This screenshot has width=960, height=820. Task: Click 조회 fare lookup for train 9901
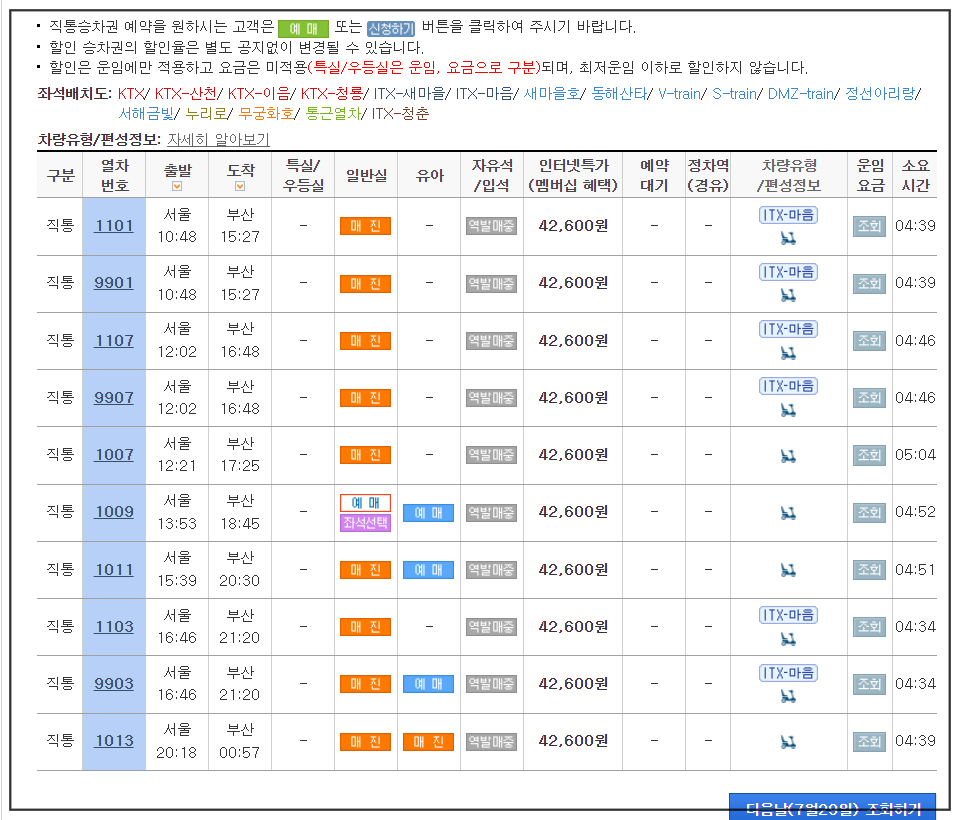pos(869,284)
